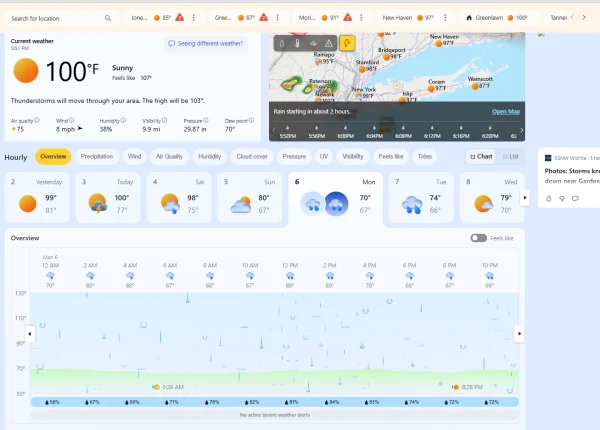
Task: Select the Overview hourly tab
Action: (x=53, y=156)
